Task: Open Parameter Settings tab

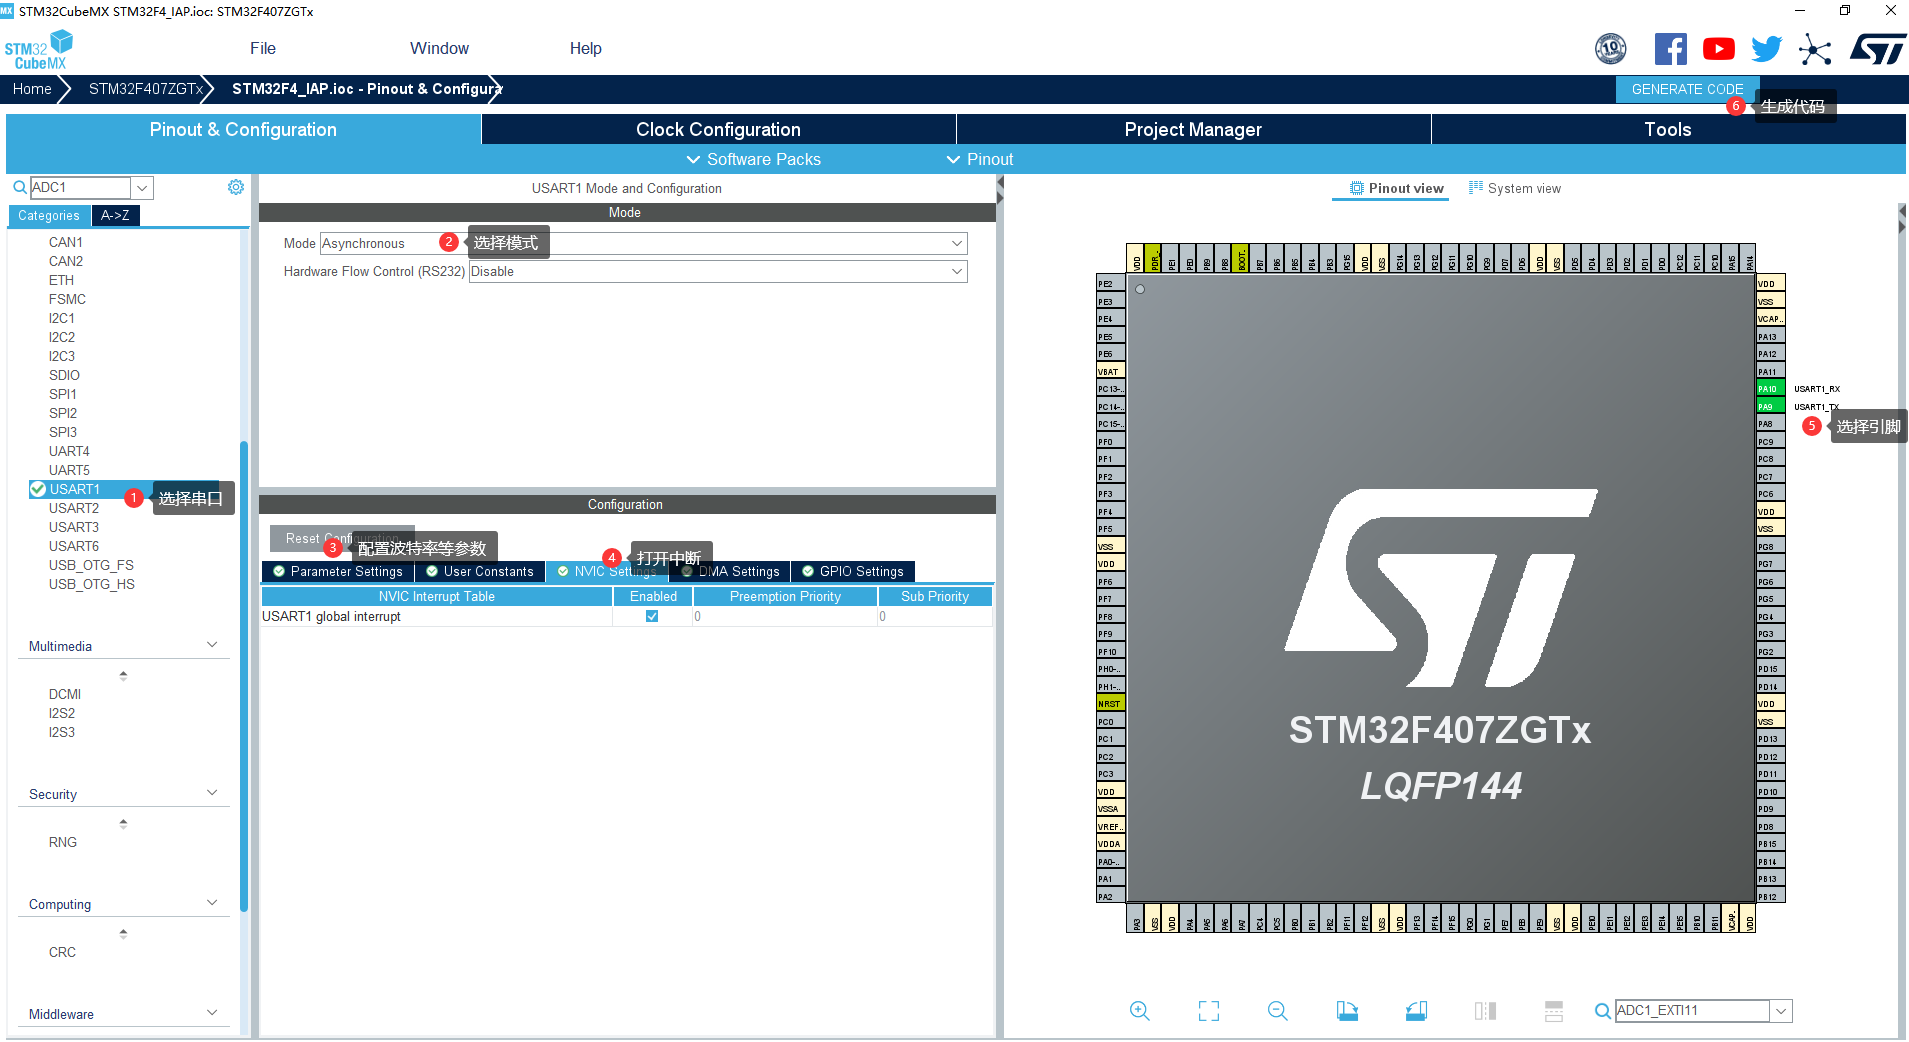Action: point(338,571)
